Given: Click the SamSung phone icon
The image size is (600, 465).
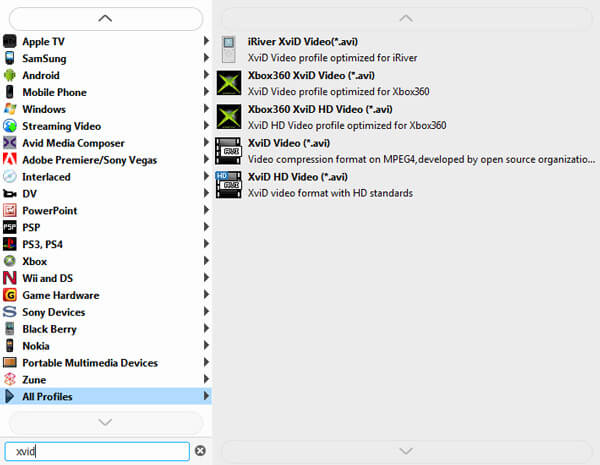Looking at the screenshot, I should [10, 58].
